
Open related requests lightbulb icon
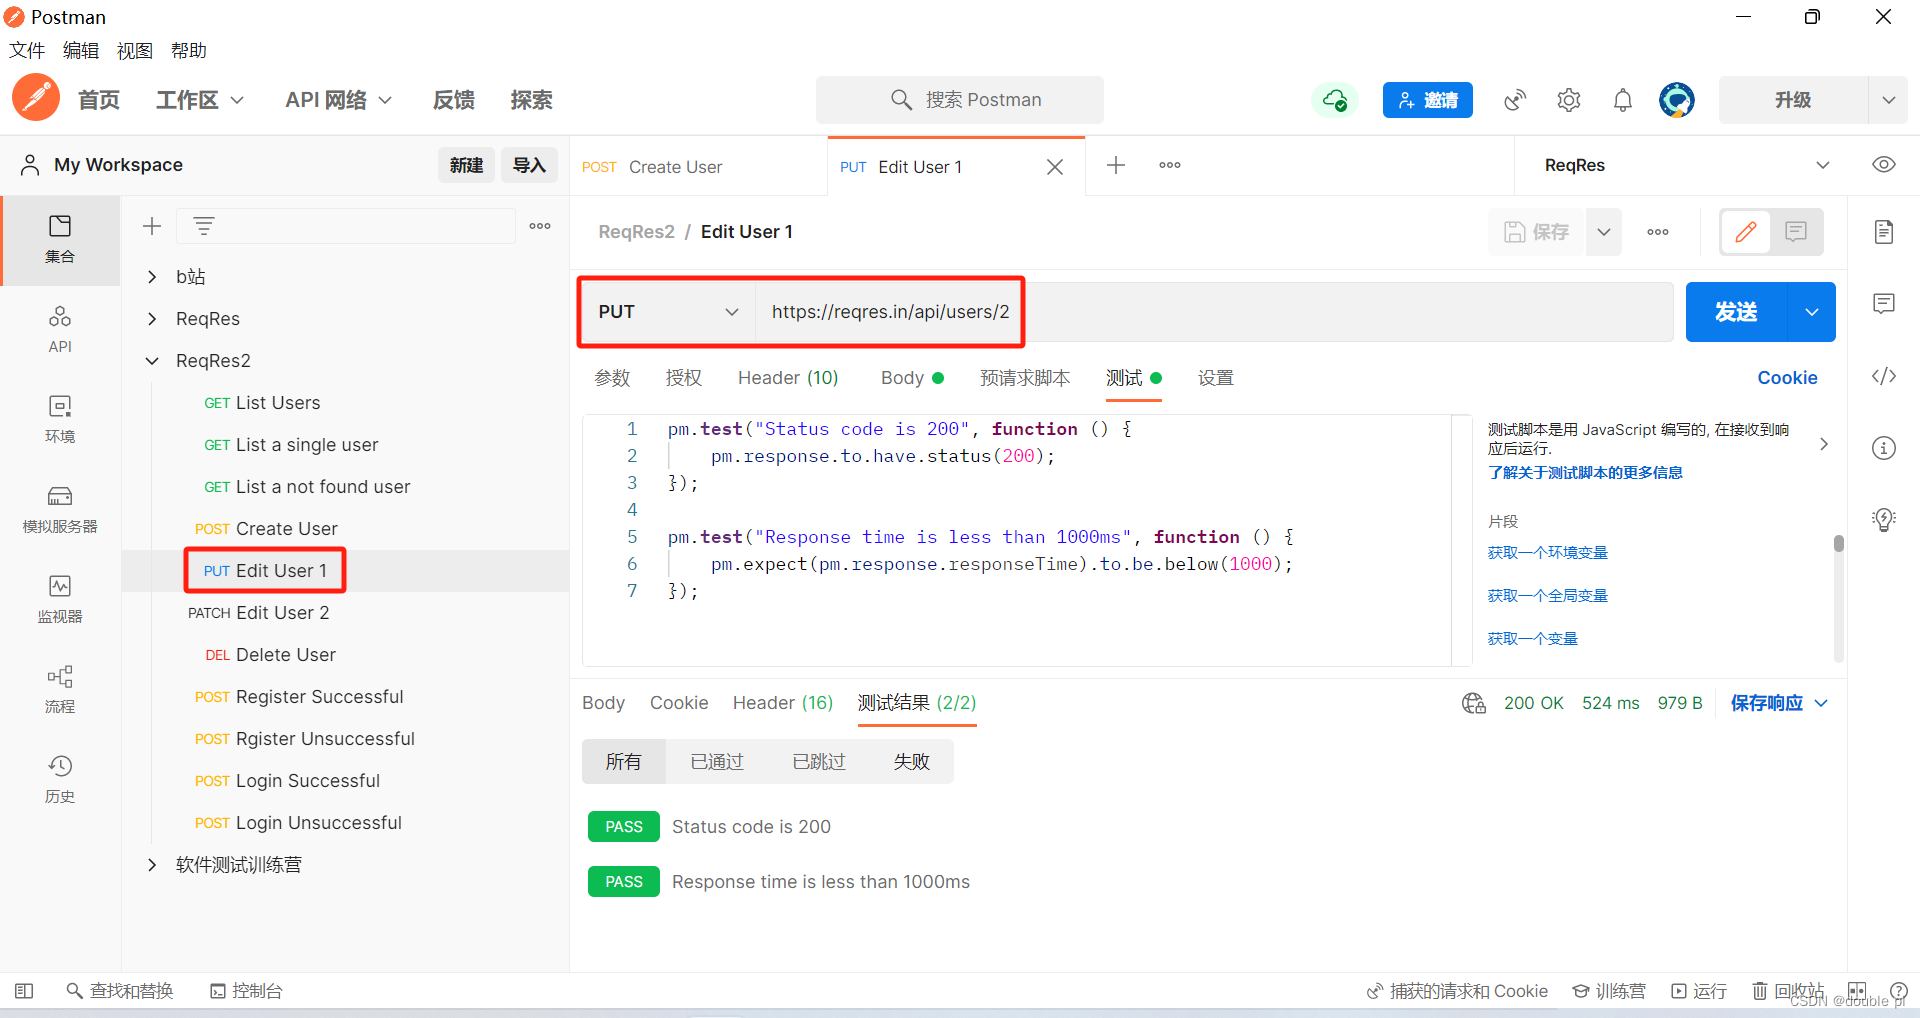(1884, 520)
